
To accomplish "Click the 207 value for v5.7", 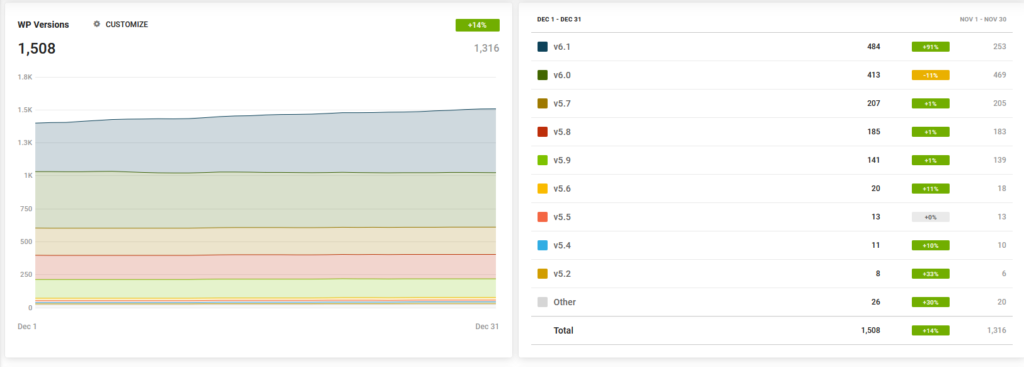I will tap(873, 103).
